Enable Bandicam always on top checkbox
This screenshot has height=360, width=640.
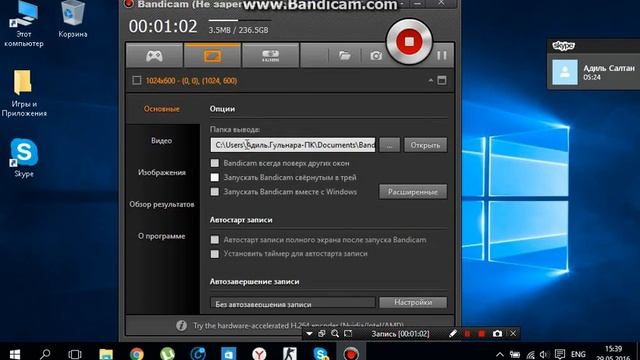215,163
